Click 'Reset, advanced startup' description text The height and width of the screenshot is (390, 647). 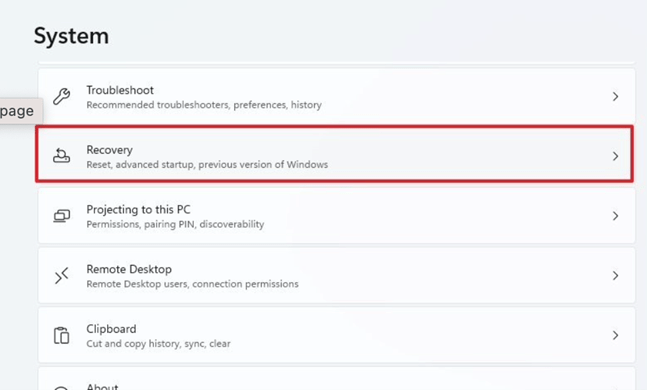(140, 165)
